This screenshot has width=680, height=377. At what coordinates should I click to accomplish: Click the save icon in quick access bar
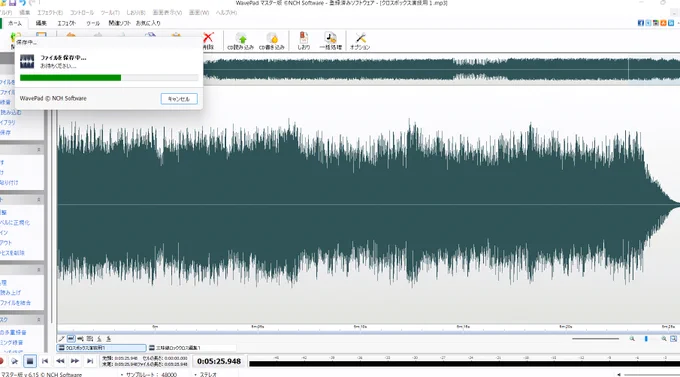[12, 3]
